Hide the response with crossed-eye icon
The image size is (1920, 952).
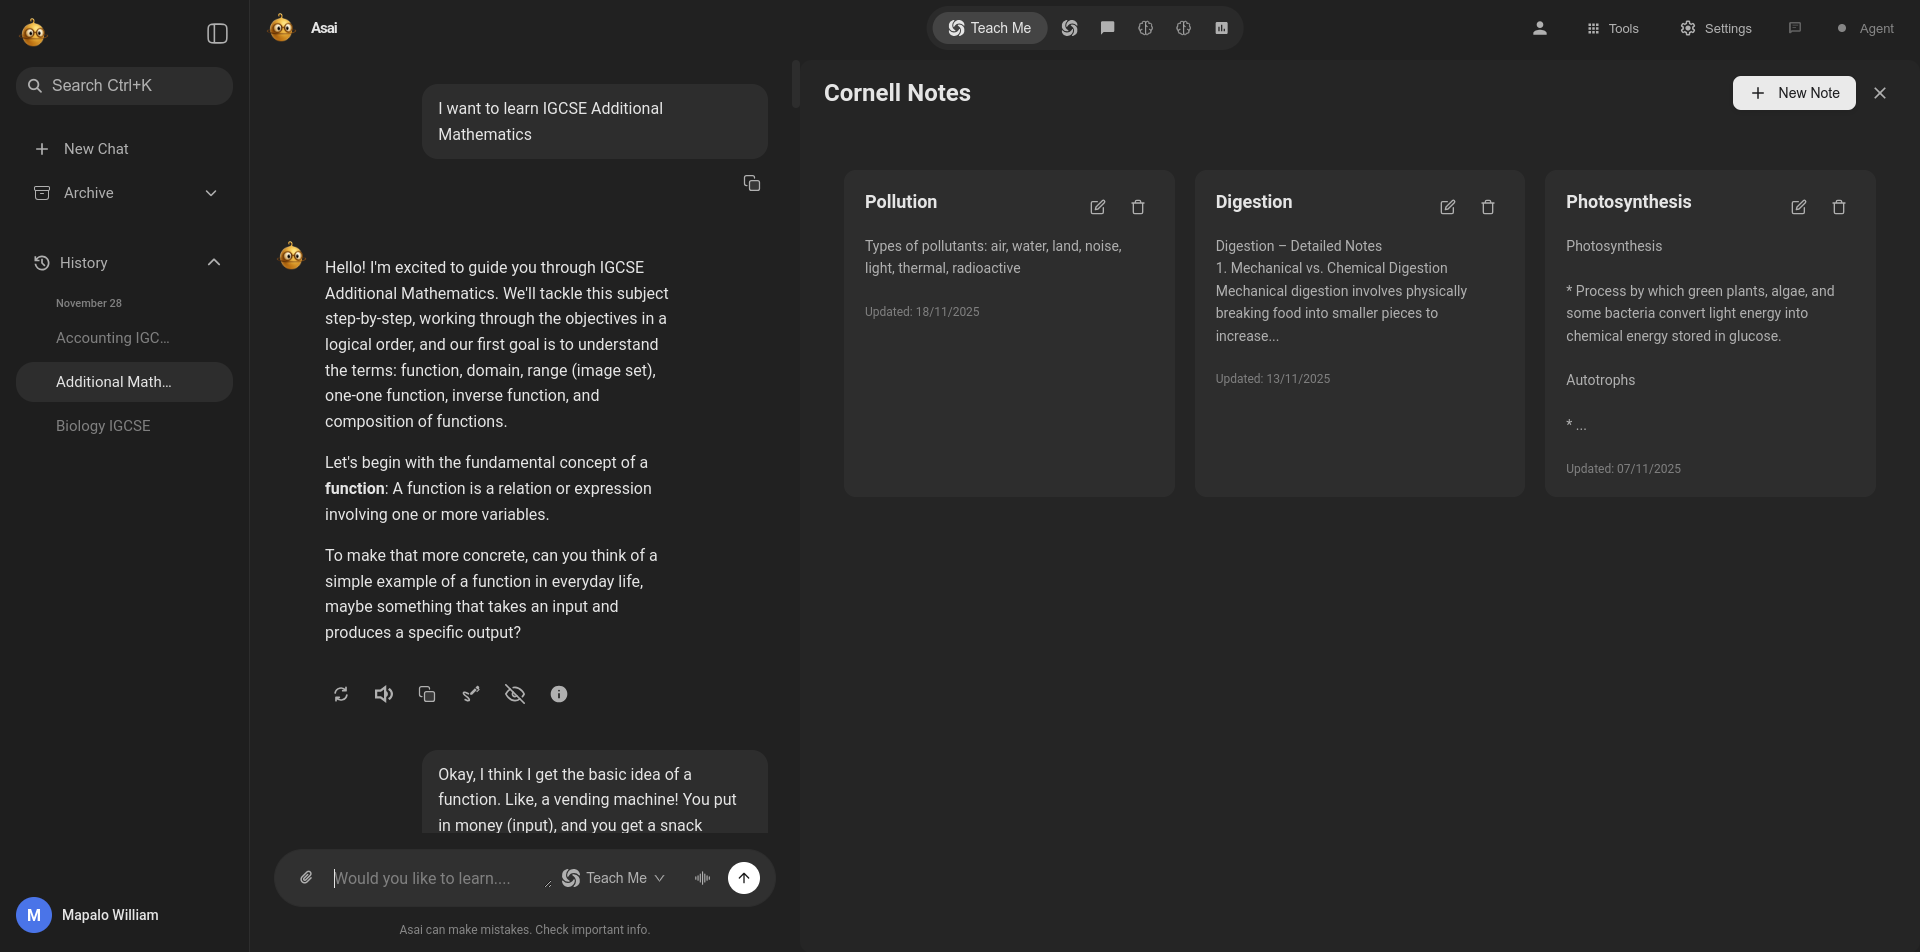pos(515,694)
